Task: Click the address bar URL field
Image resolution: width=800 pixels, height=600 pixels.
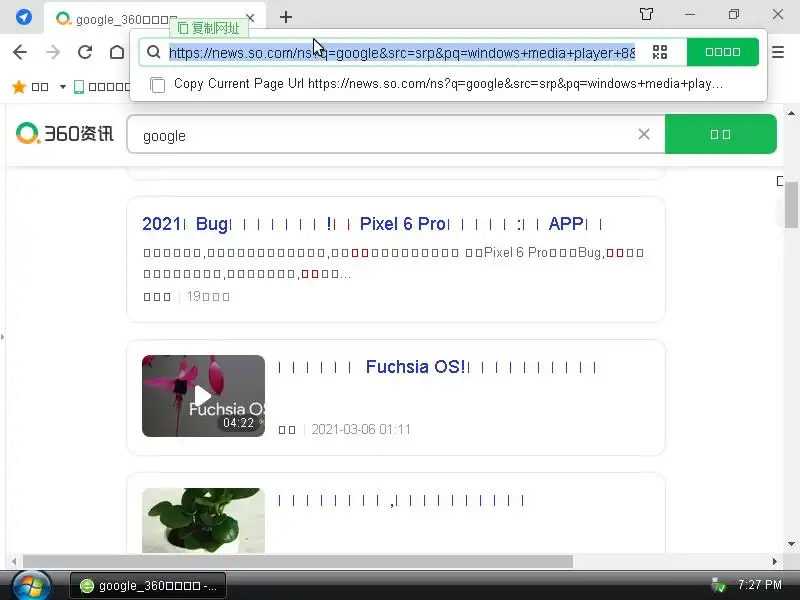Action: coord(402,53)
